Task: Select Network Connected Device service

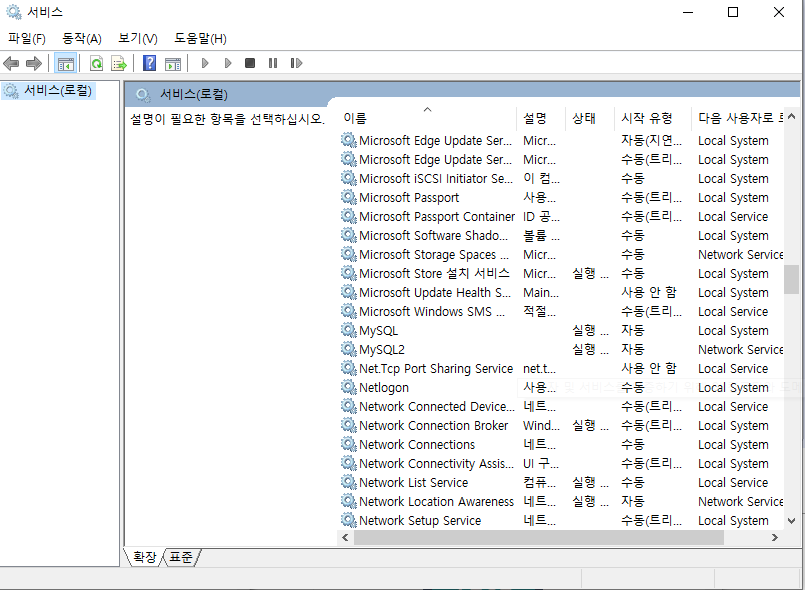Action: coord(561,407)
